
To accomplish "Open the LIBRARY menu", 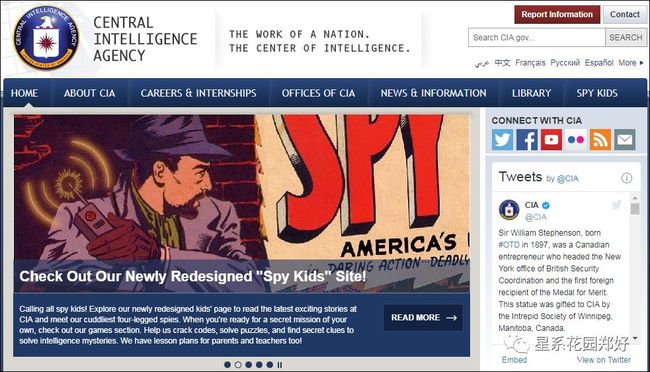I will click(x=531, y=93).
